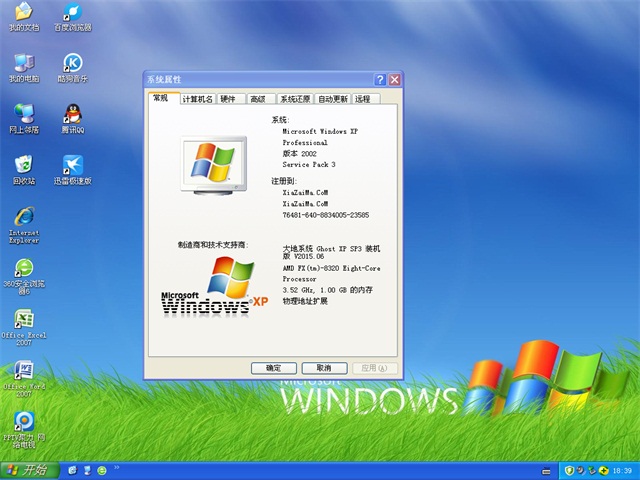The width and height of the screenshot is (640, 480).
Task: Click the 确定 button
Action: pos(273,368)
